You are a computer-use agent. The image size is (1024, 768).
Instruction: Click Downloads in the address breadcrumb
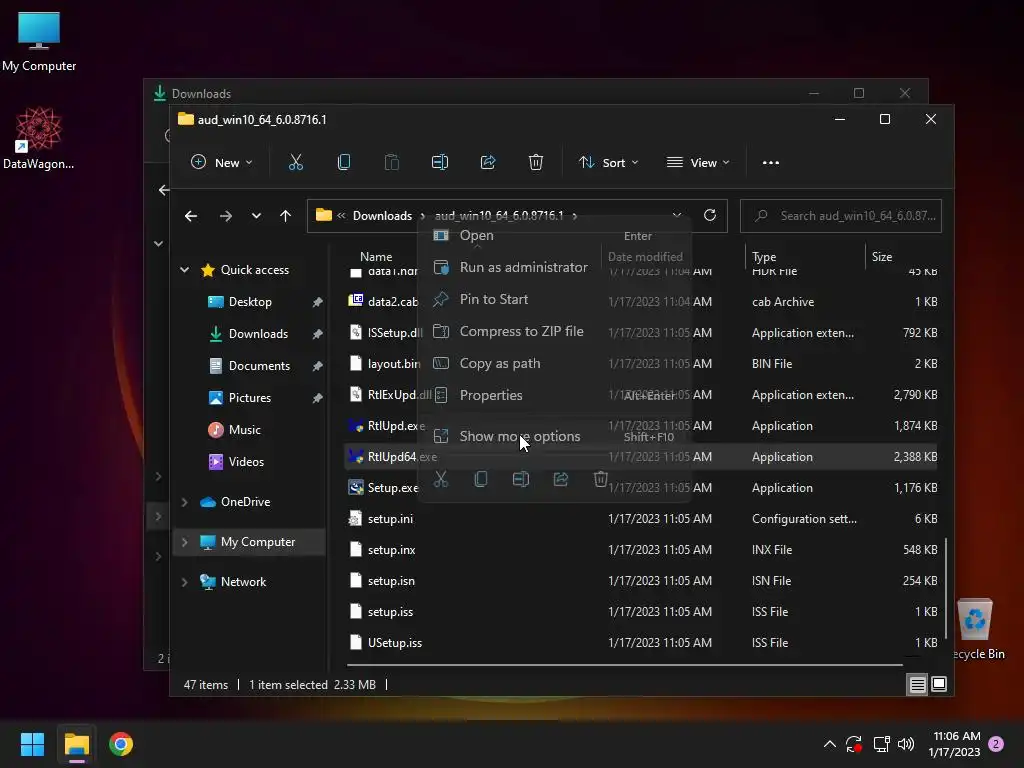pyautogui.click(x=382, y=216)
